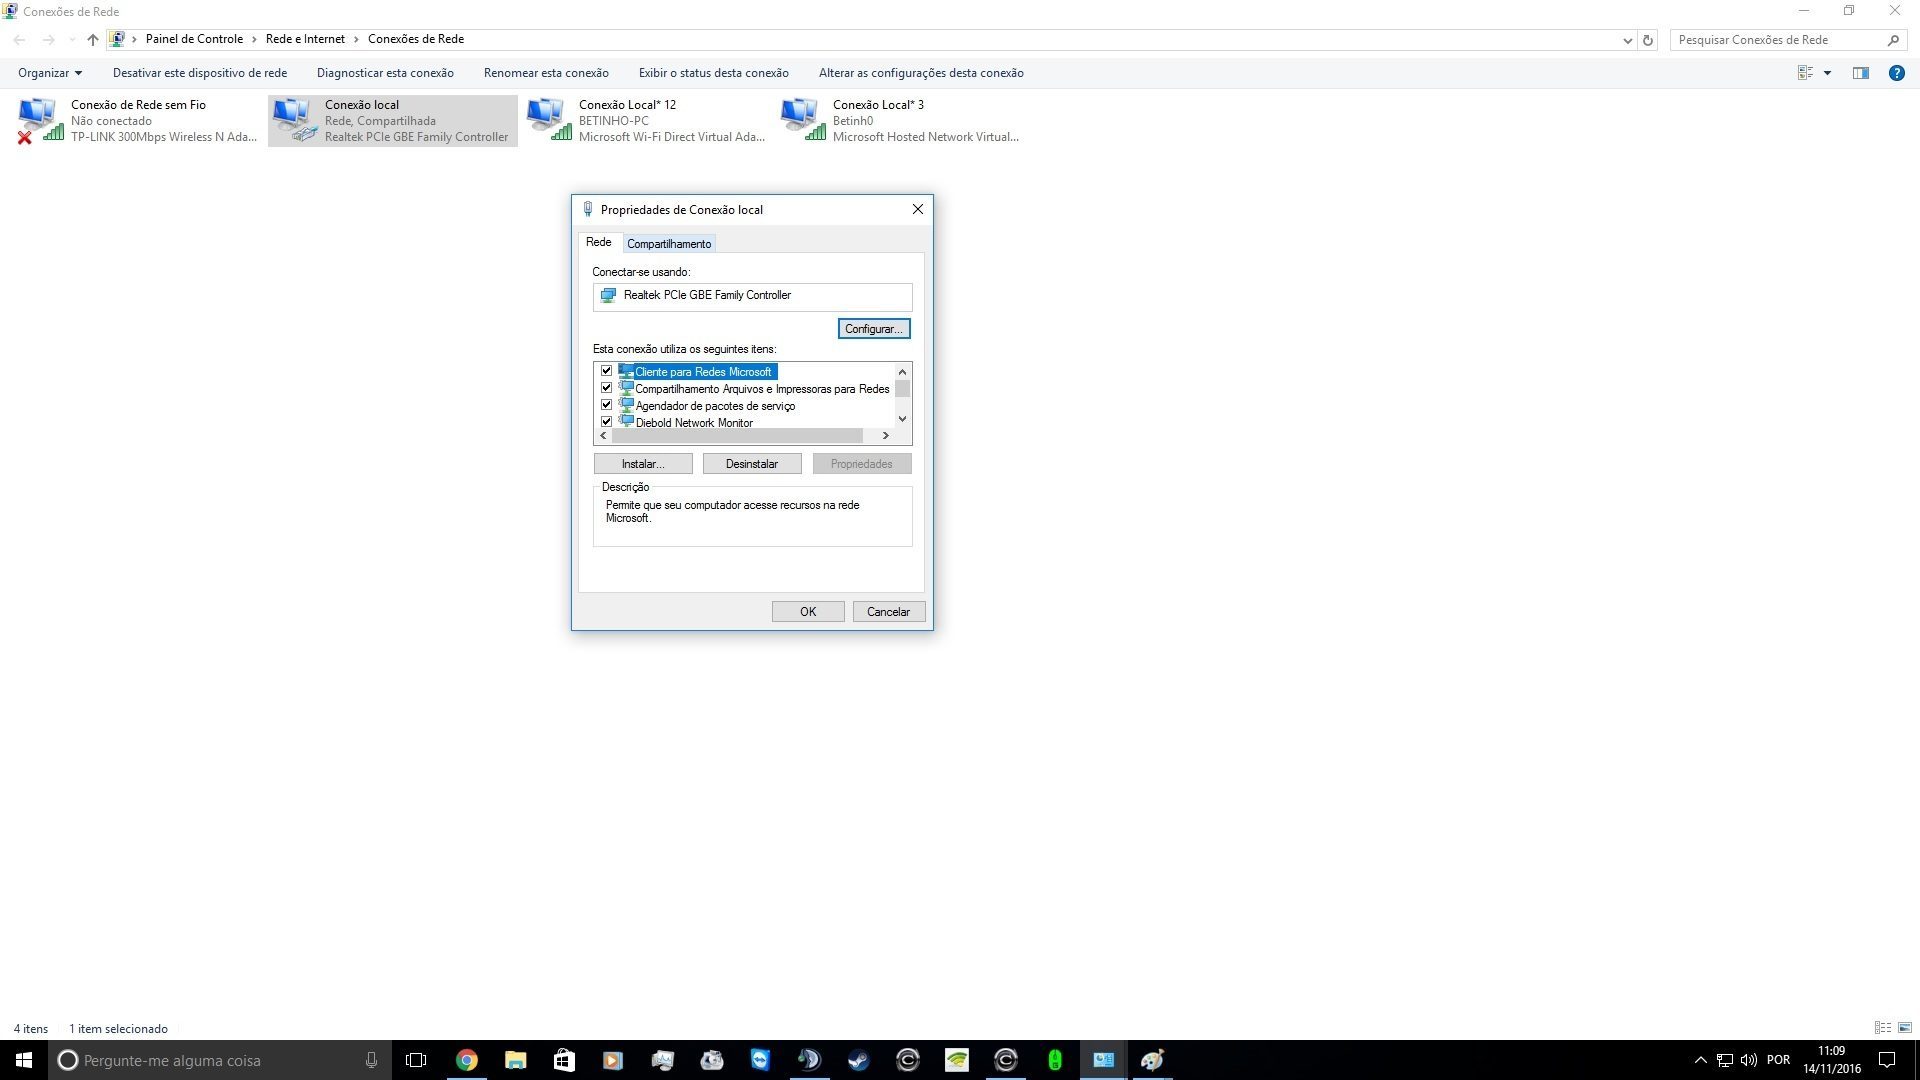1920x1080 pixels.
Task: Click Cancelar in properties dialog
Action: click(x=889, y=612)
